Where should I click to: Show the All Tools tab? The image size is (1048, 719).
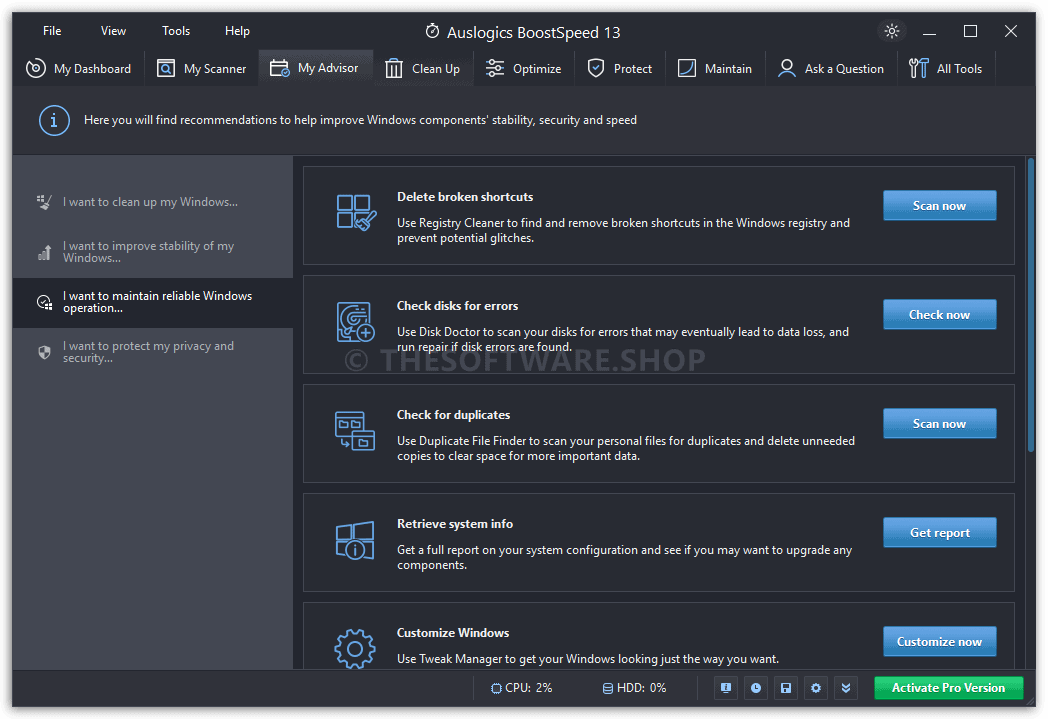pyautogui.click(x=945, y=68)
